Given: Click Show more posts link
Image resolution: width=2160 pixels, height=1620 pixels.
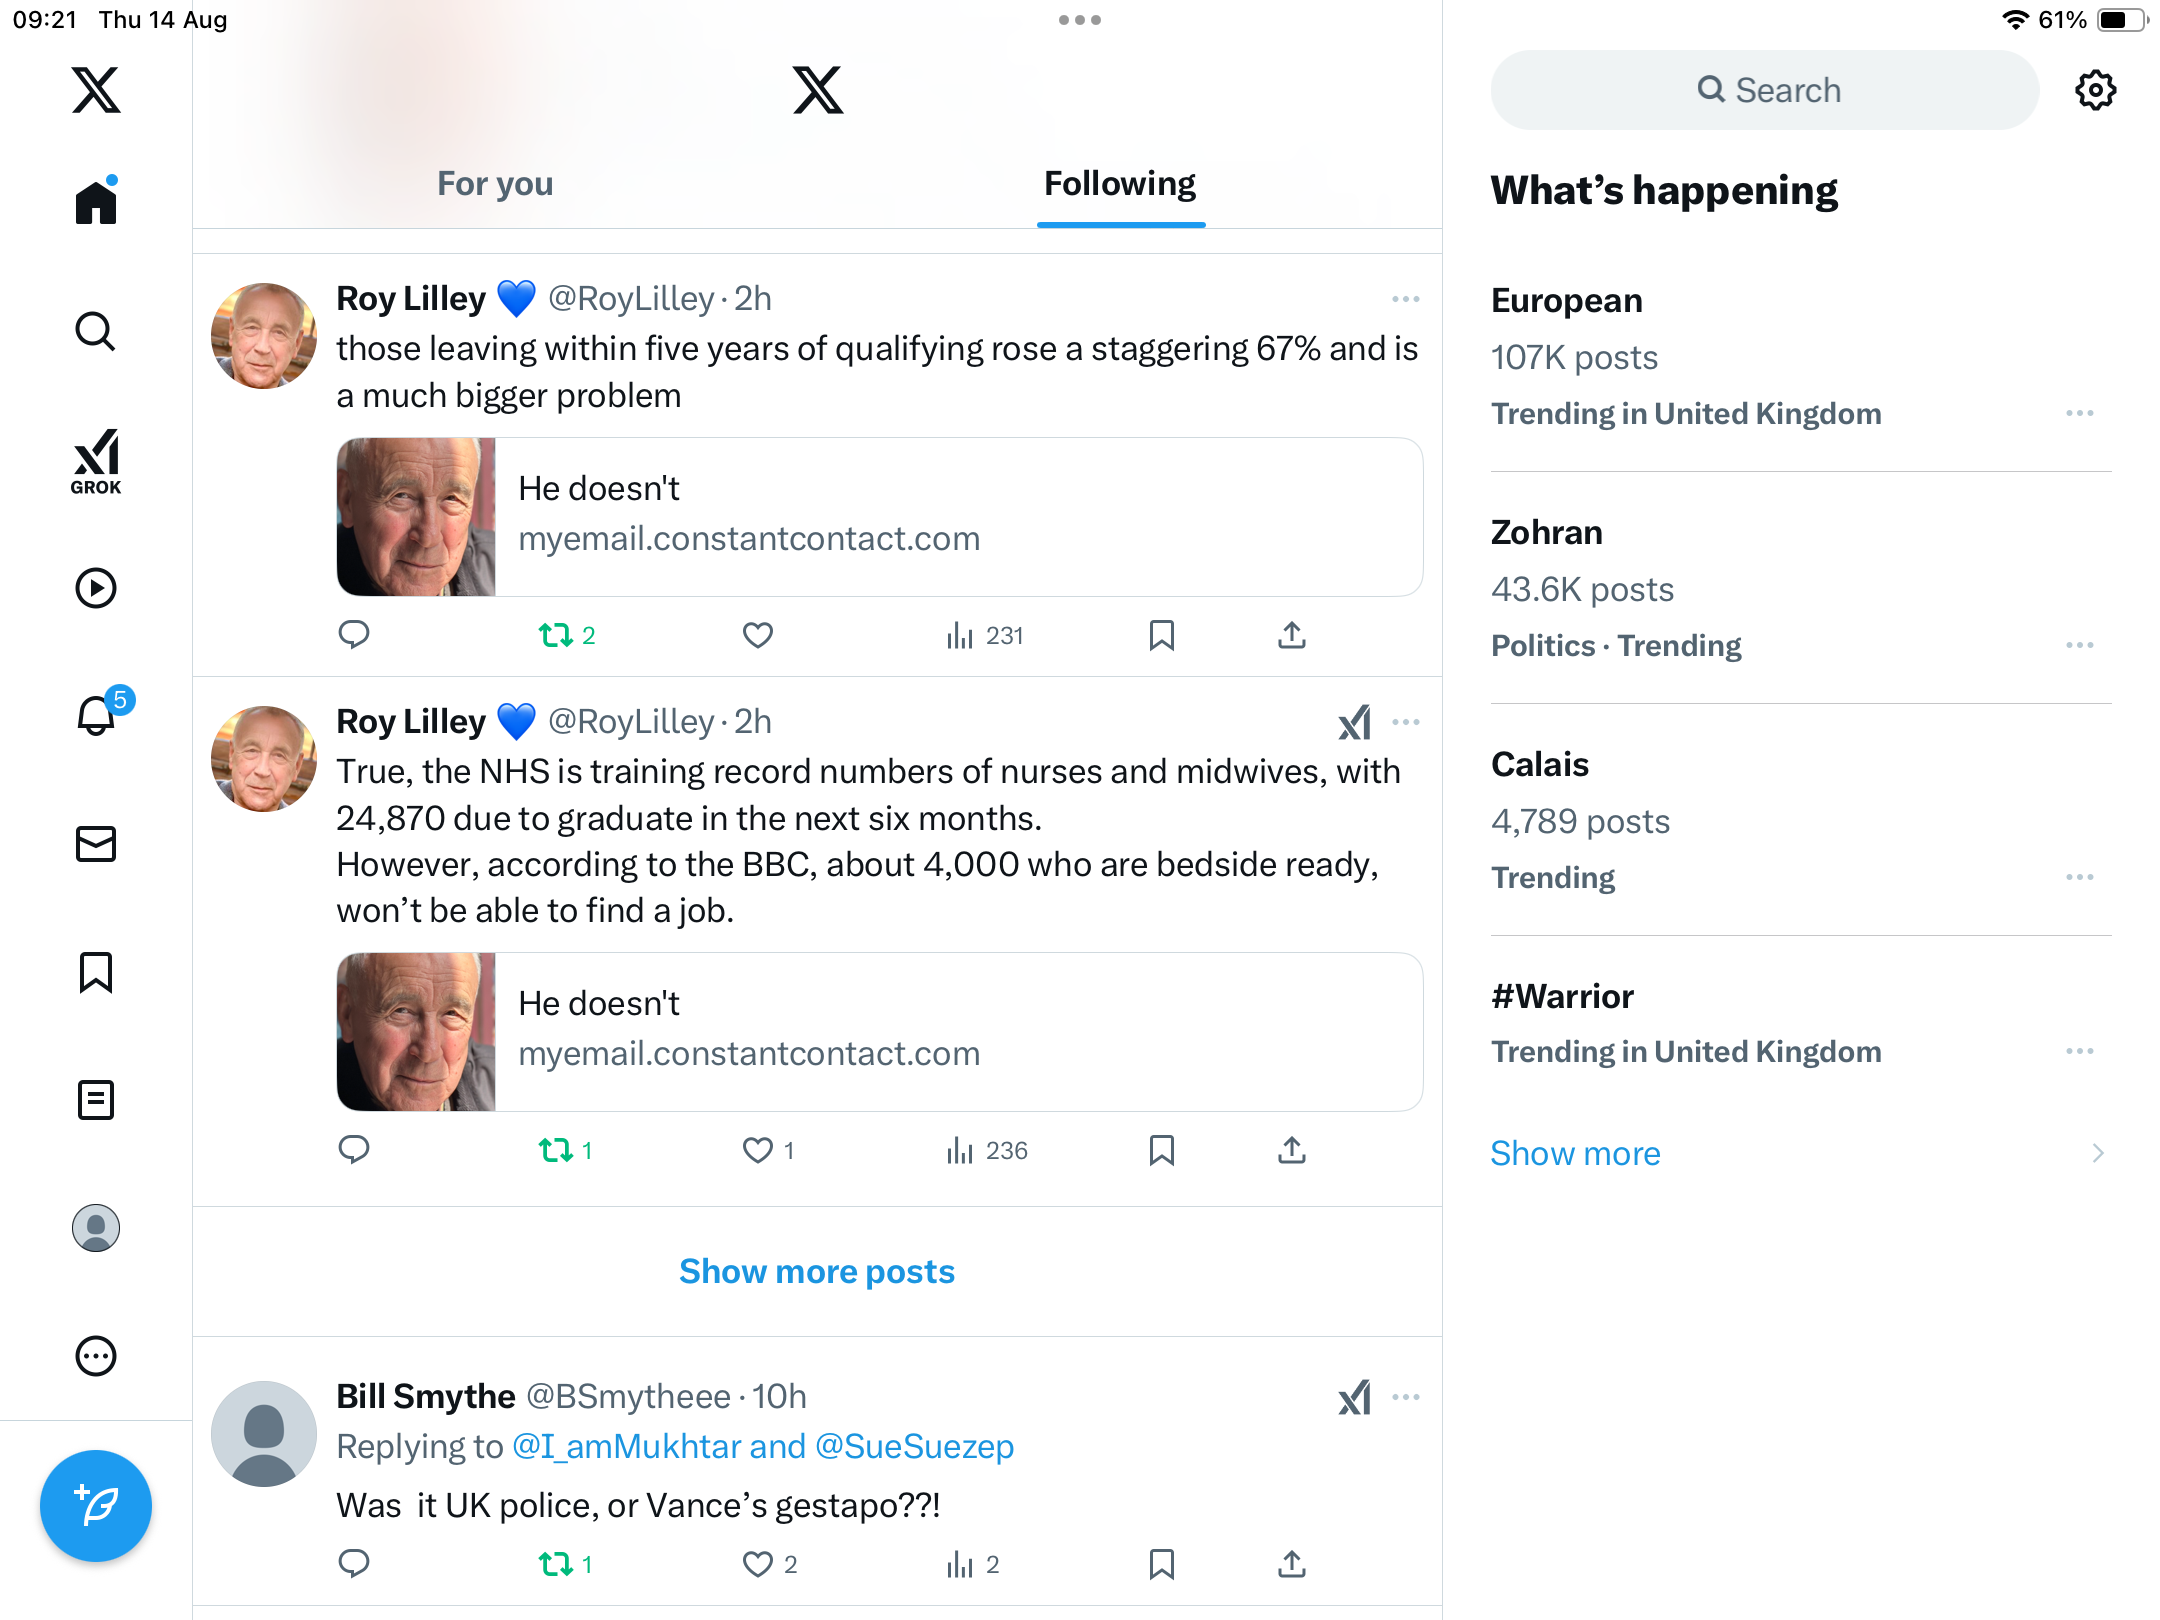Looking at the screenshot, I should click(x=817, y=1271).
